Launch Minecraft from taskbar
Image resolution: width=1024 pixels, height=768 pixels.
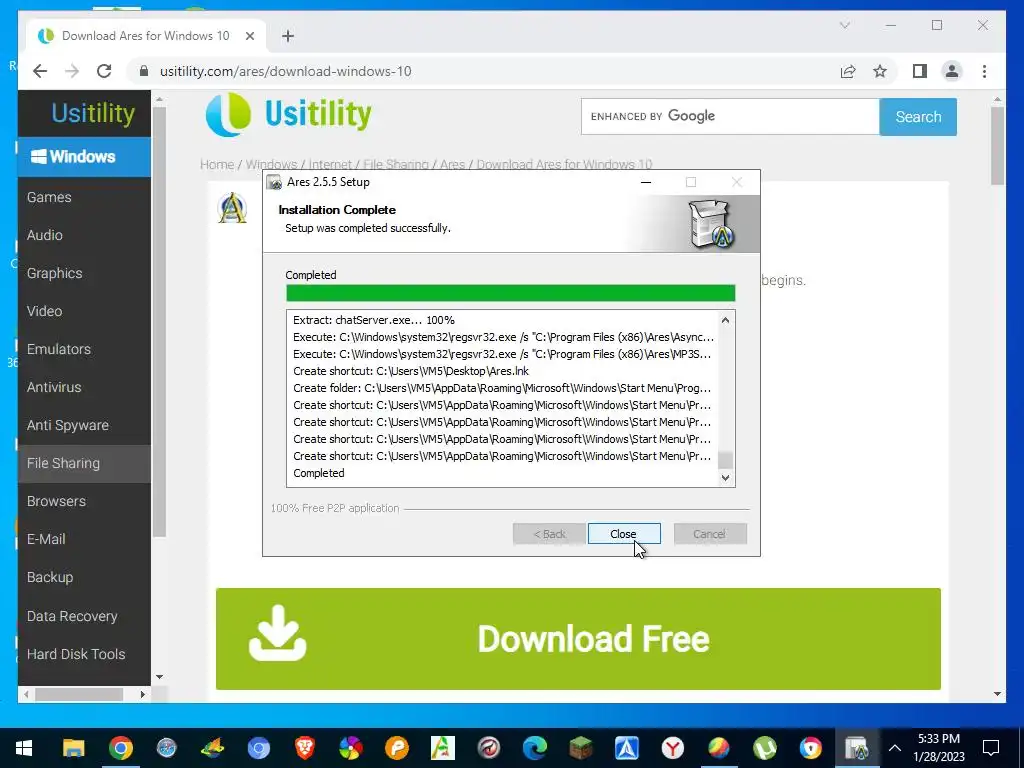coord(580,748)
